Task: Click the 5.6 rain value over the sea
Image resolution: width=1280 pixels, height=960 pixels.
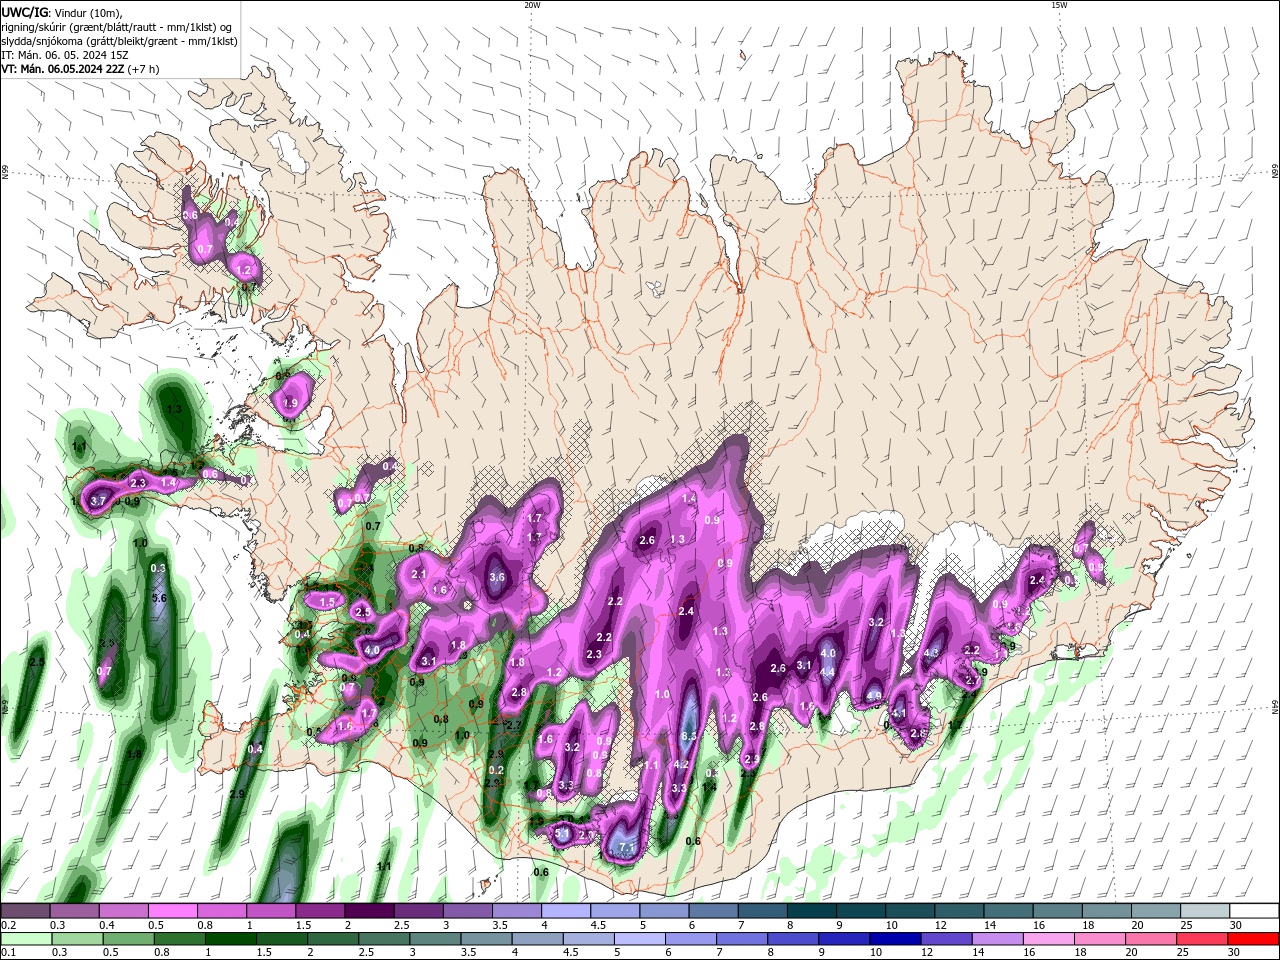Action: 158,598
